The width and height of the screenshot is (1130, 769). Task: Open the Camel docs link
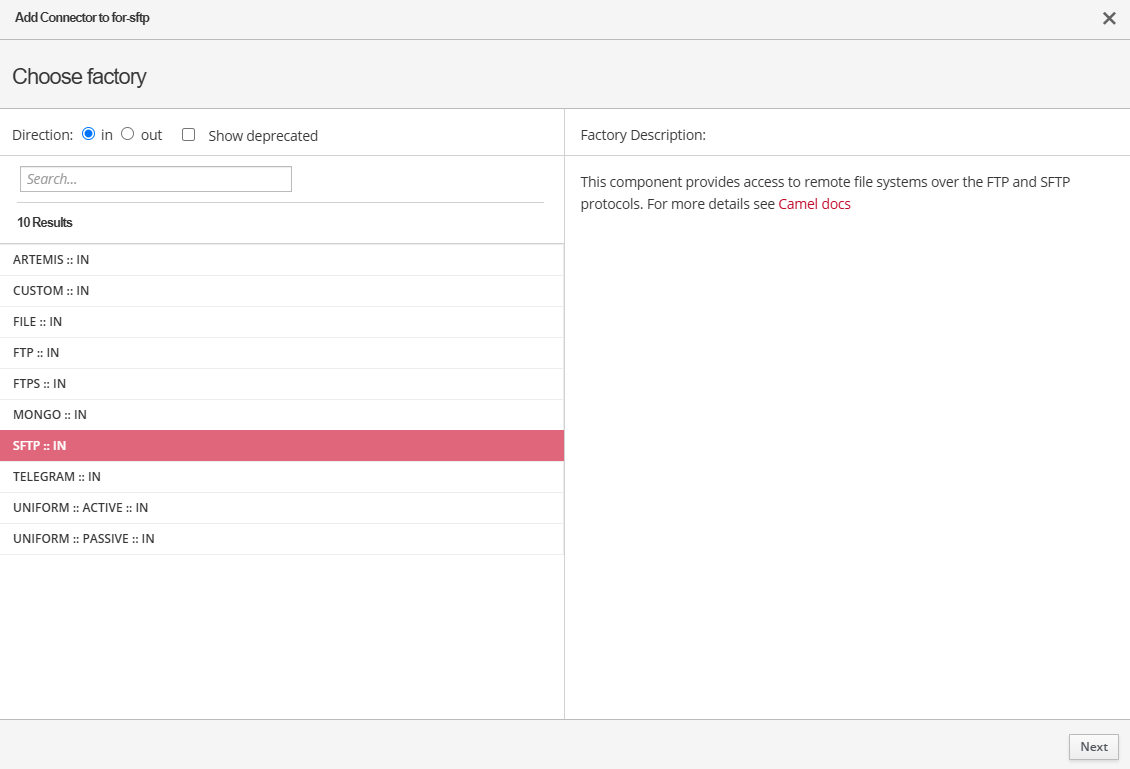click(x=814, y=204)
